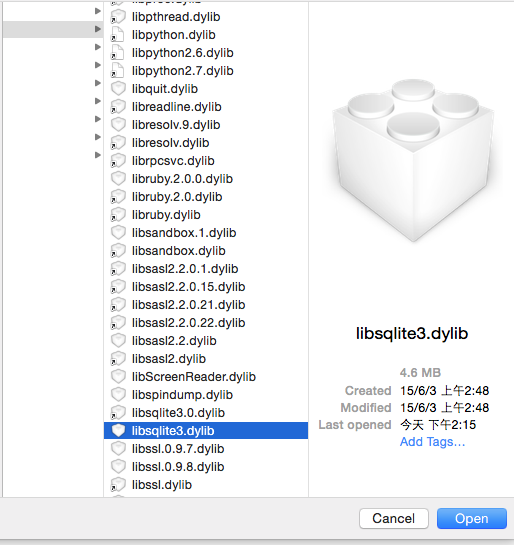Select libssl.dylib in the list
Viewport: 514px width, 545px height.
206,485
